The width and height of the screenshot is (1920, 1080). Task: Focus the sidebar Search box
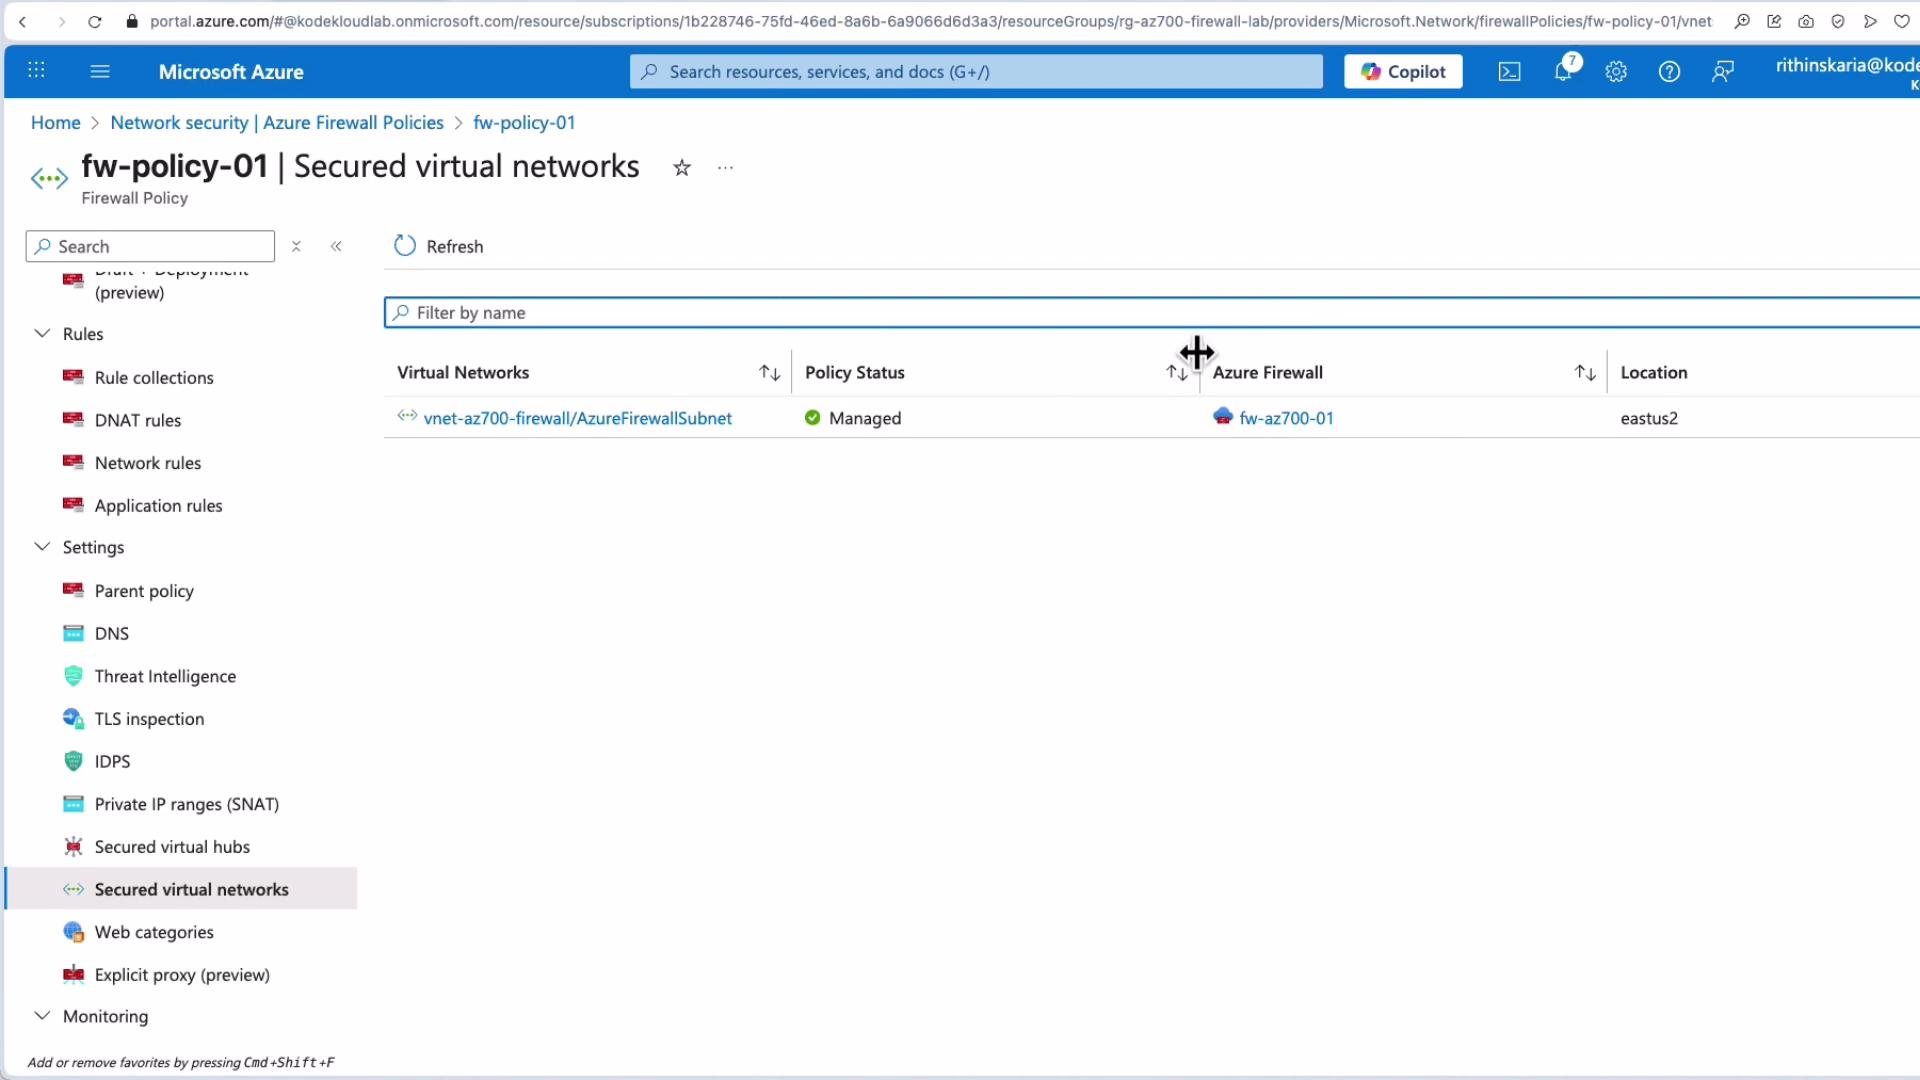coord(150,246)
